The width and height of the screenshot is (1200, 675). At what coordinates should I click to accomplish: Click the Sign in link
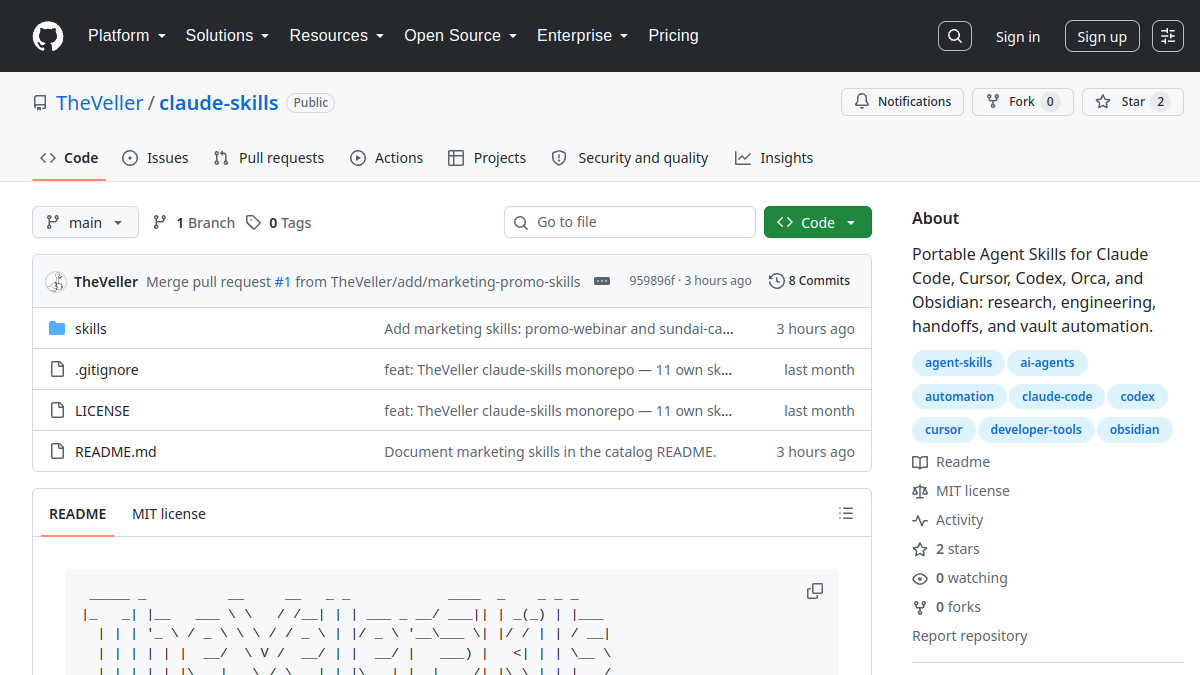1017,37
